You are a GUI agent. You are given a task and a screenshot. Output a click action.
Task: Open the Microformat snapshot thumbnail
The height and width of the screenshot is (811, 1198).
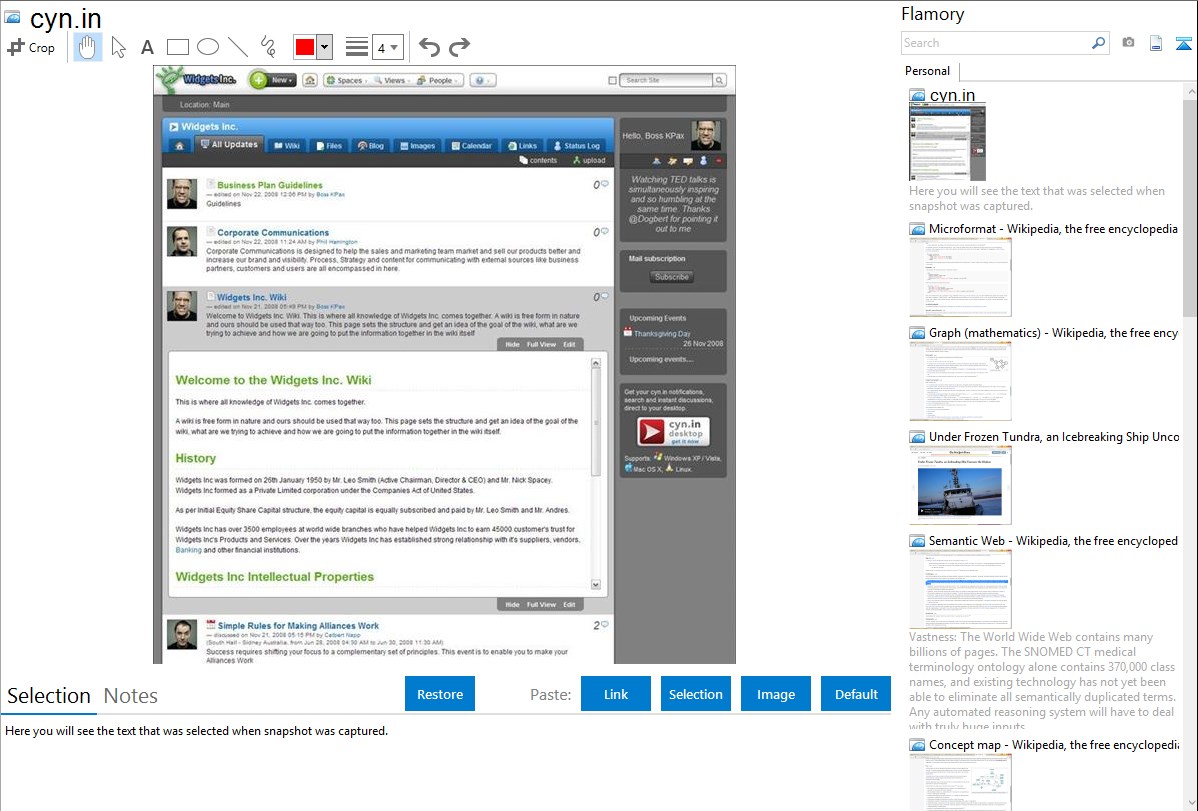(x=960, y=277)
